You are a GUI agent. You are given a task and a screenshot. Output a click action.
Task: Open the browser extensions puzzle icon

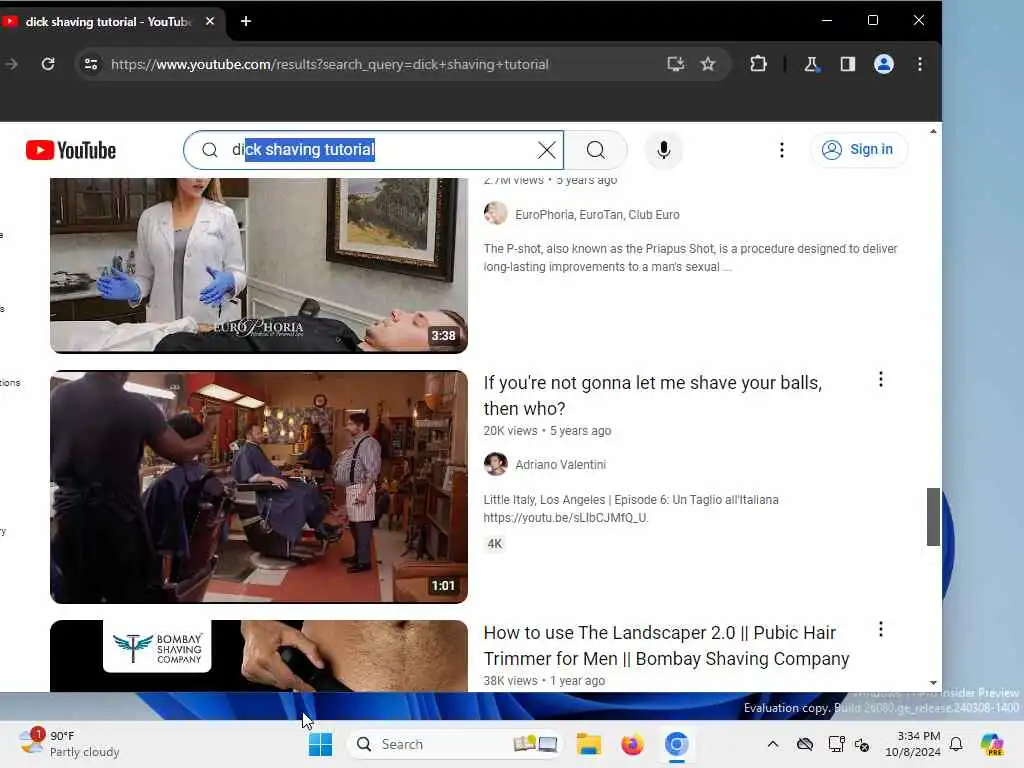coord(758,64)
